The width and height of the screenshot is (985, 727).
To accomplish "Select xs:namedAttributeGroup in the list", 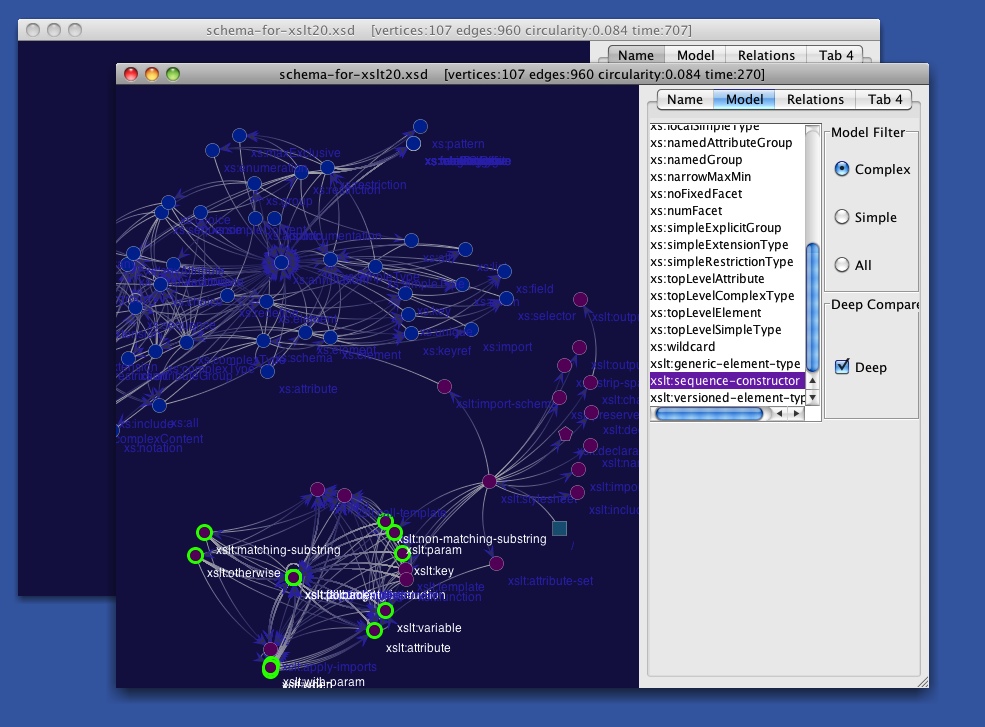I will pos(727,143).
